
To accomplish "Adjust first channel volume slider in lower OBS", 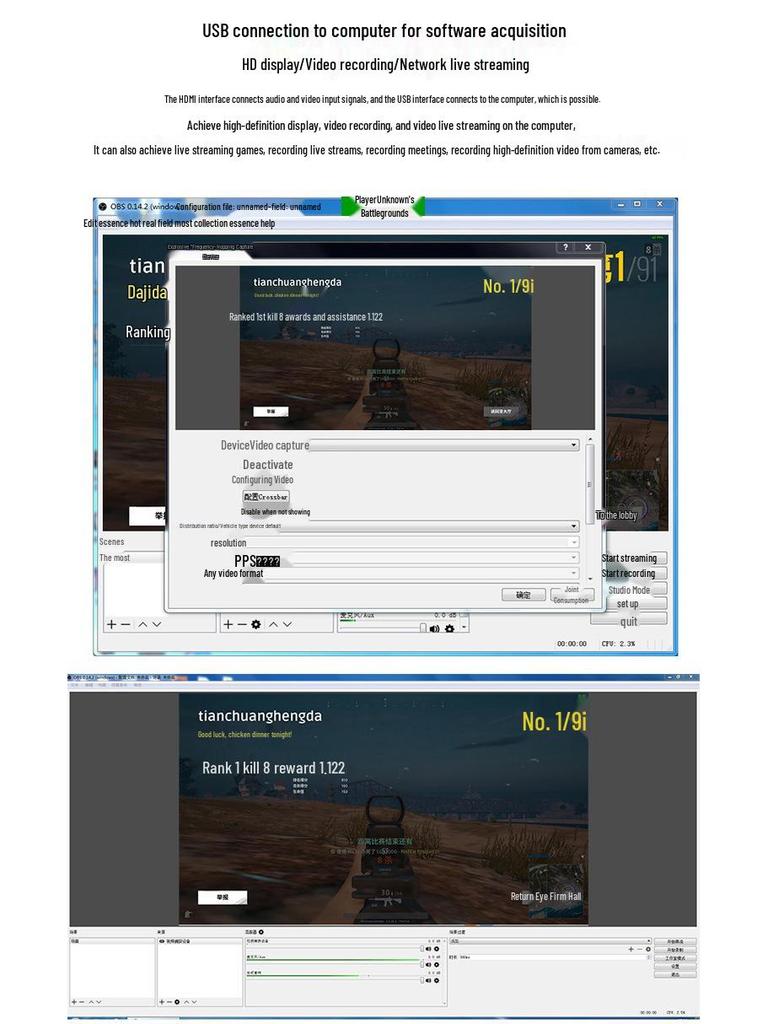I will [x=422, y=948].
